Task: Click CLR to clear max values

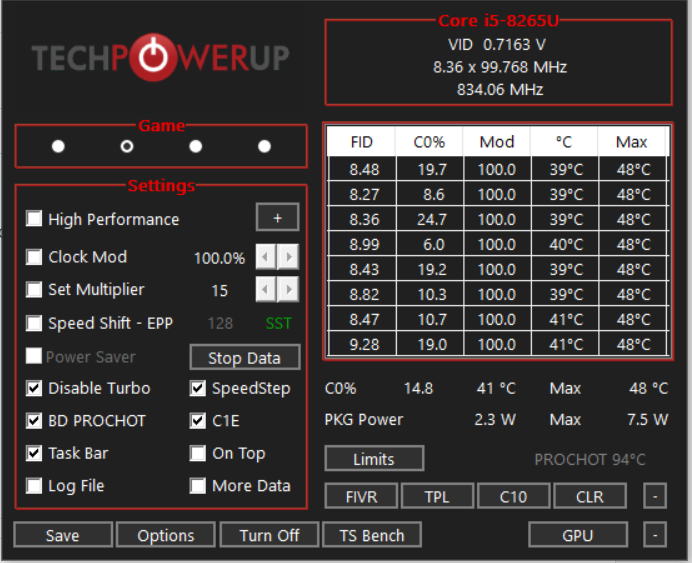Action: click(x=590, y=496)
